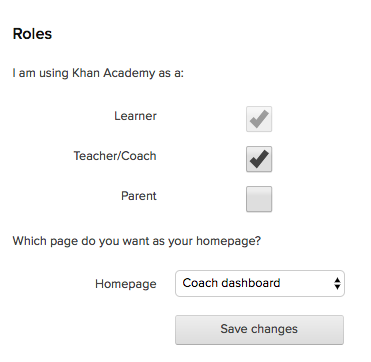Click the empty box beside Parent
371x362 pixels.
(x=259, y=199)
